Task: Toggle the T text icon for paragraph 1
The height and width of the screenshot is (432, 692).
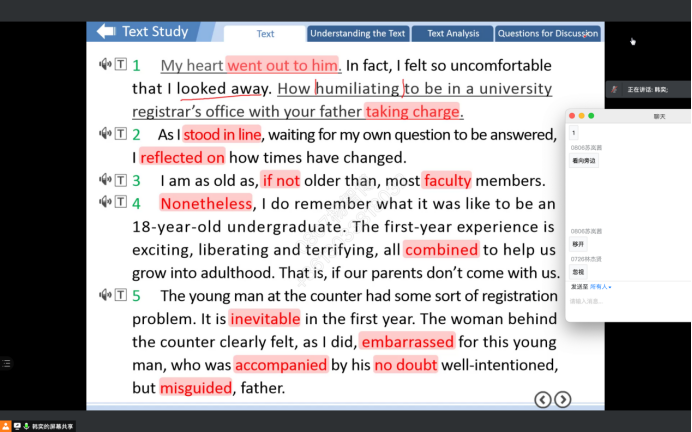Action: tap(121, 65)
